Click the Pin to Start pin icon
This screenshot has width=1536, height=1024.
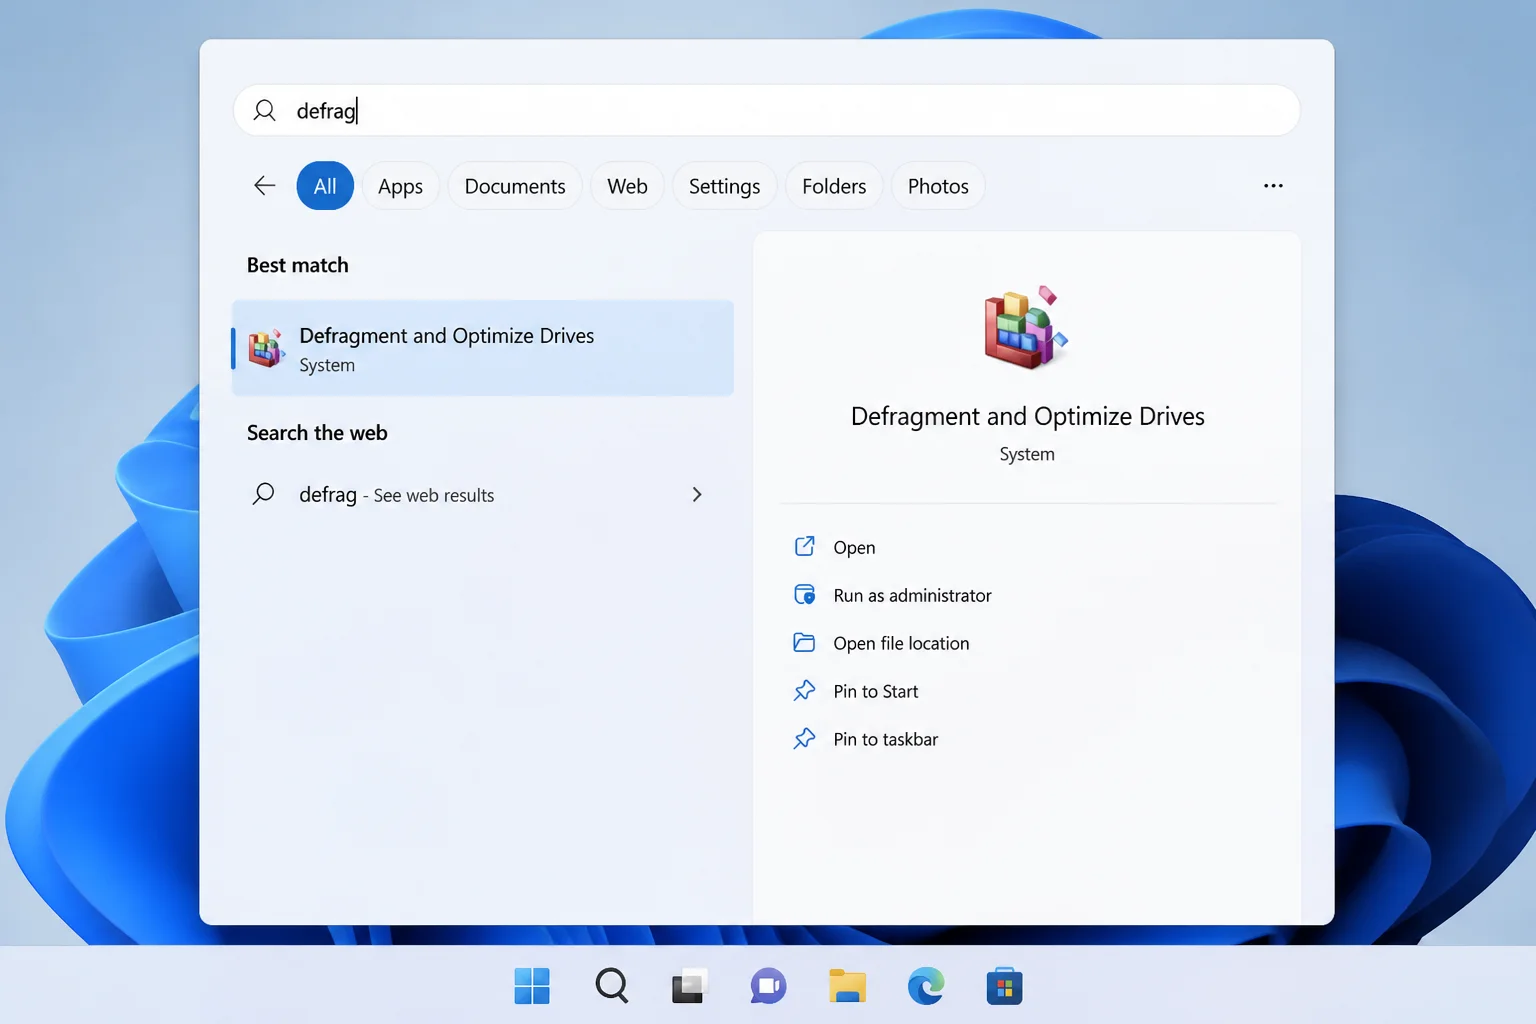click(804, 690)
